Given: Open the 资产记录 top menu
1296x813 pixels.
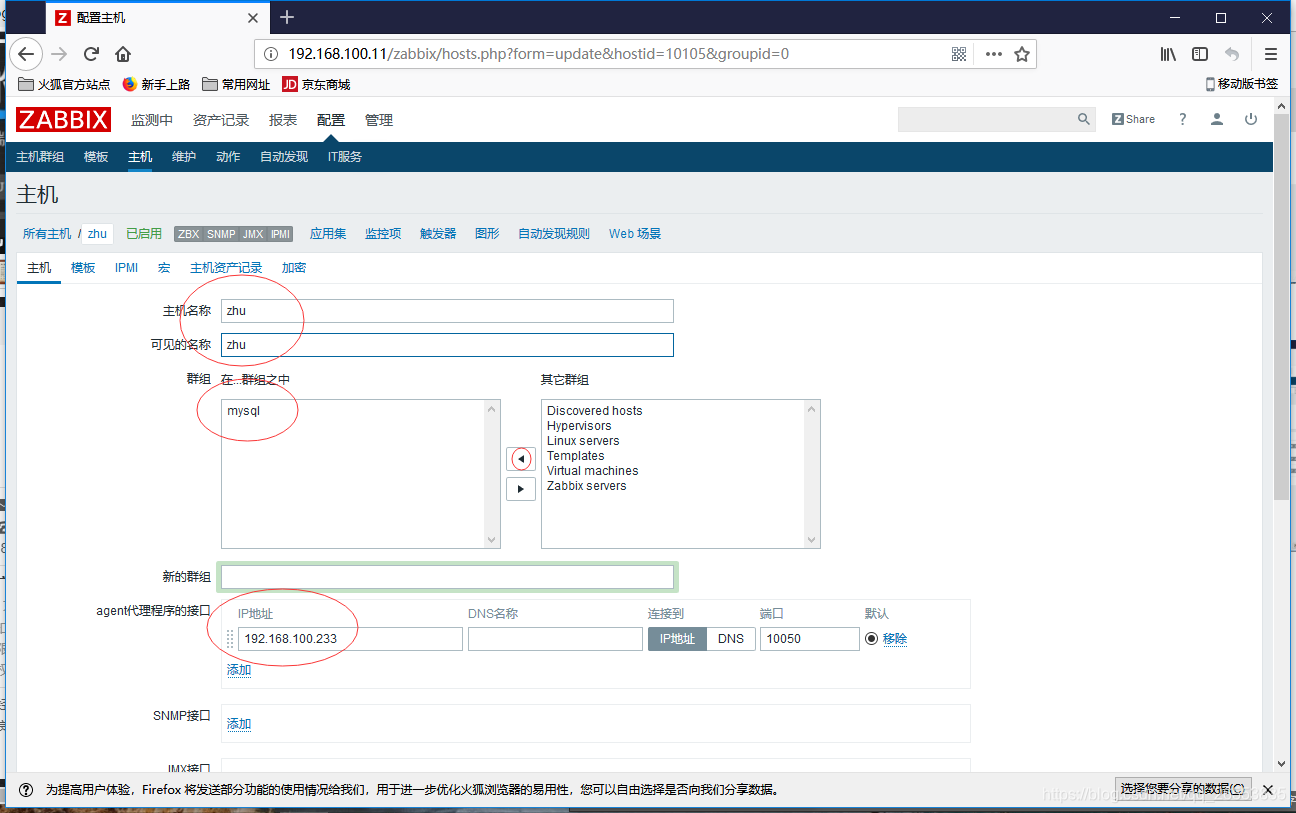Looking at the screenshot, I should point(221,120).
